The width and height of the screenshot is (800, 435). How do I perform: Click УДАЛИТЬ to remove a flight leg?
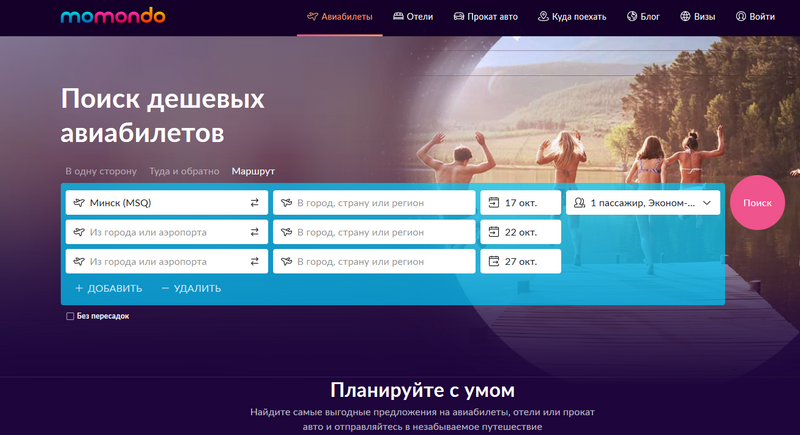coord(191,288)
